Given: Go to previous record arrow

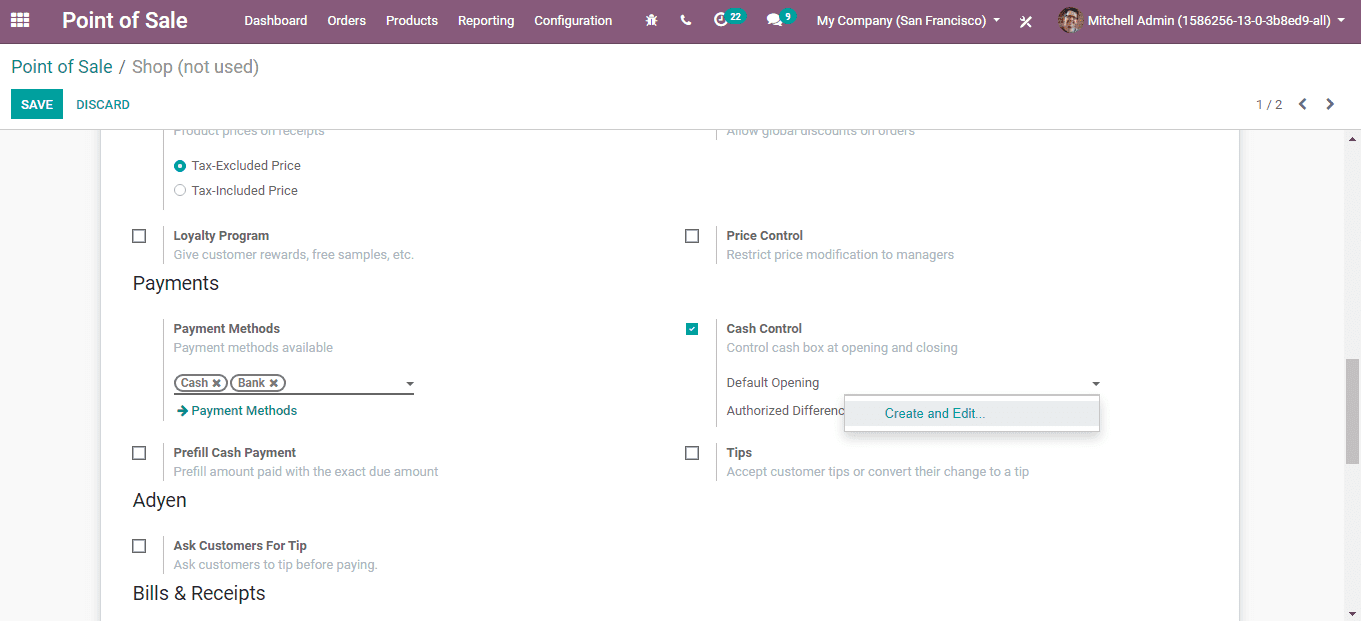Looking at the screenshot, I should coord(1302,104).
